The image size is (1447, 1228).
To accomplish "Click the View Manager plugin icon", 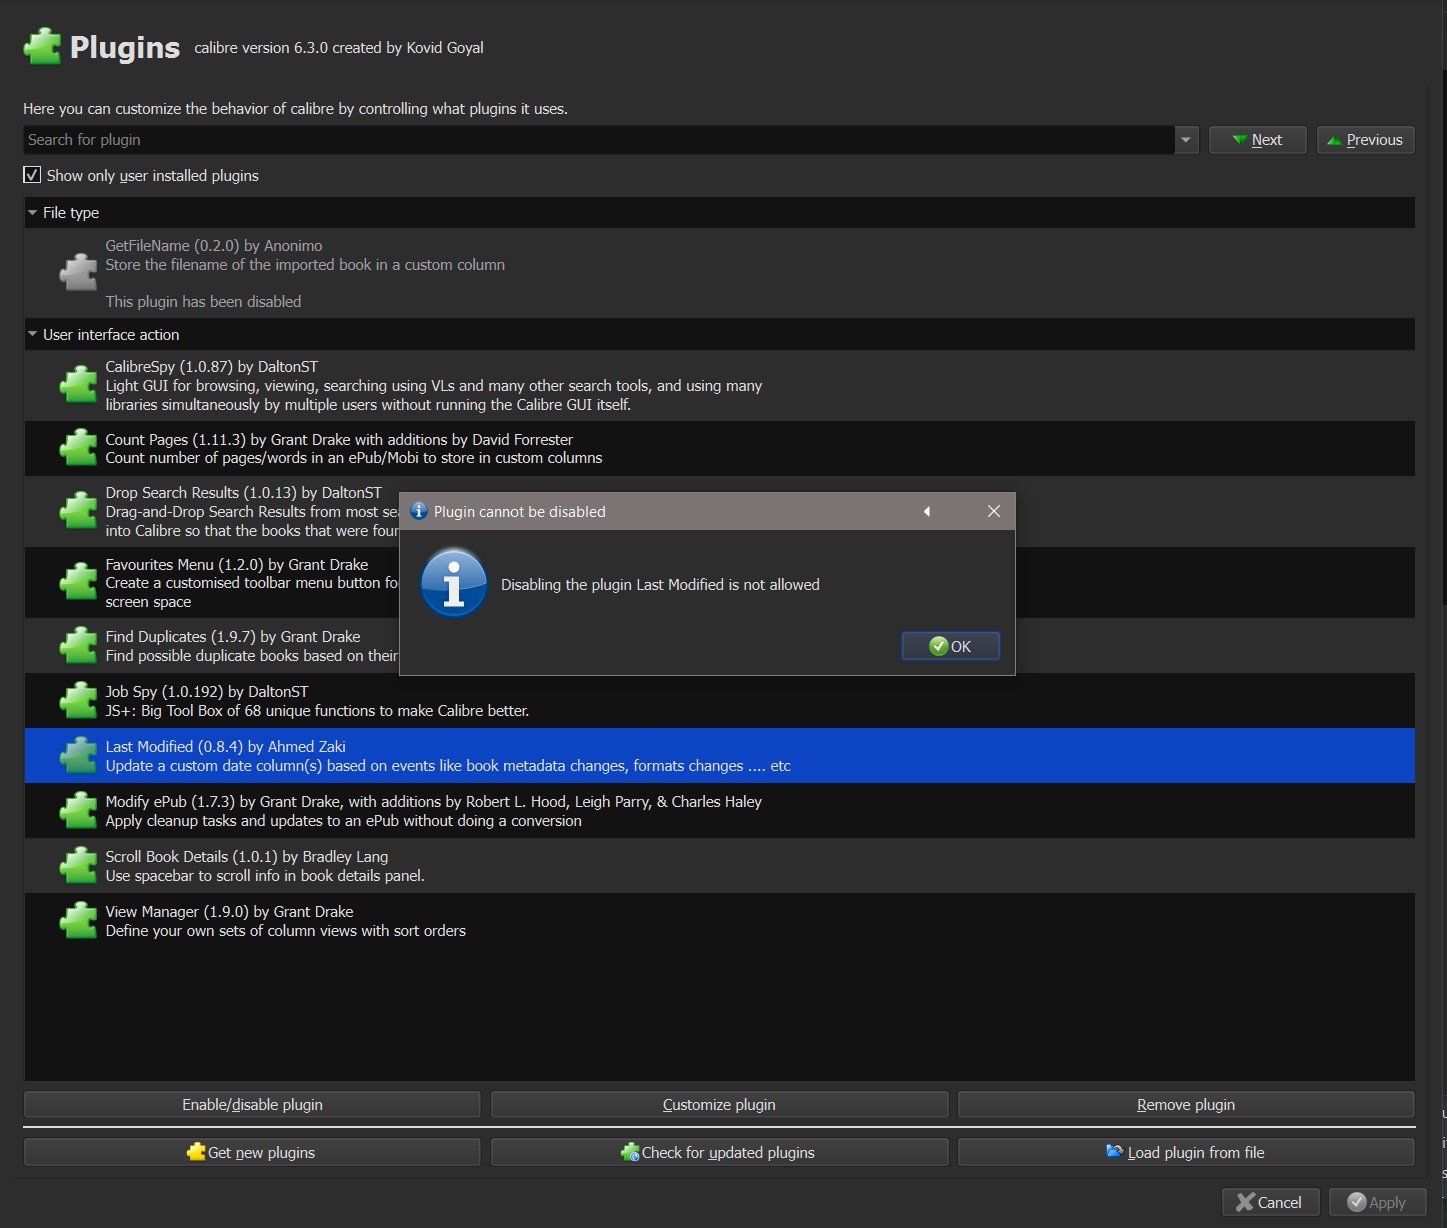I will click(x=78, y=921).
